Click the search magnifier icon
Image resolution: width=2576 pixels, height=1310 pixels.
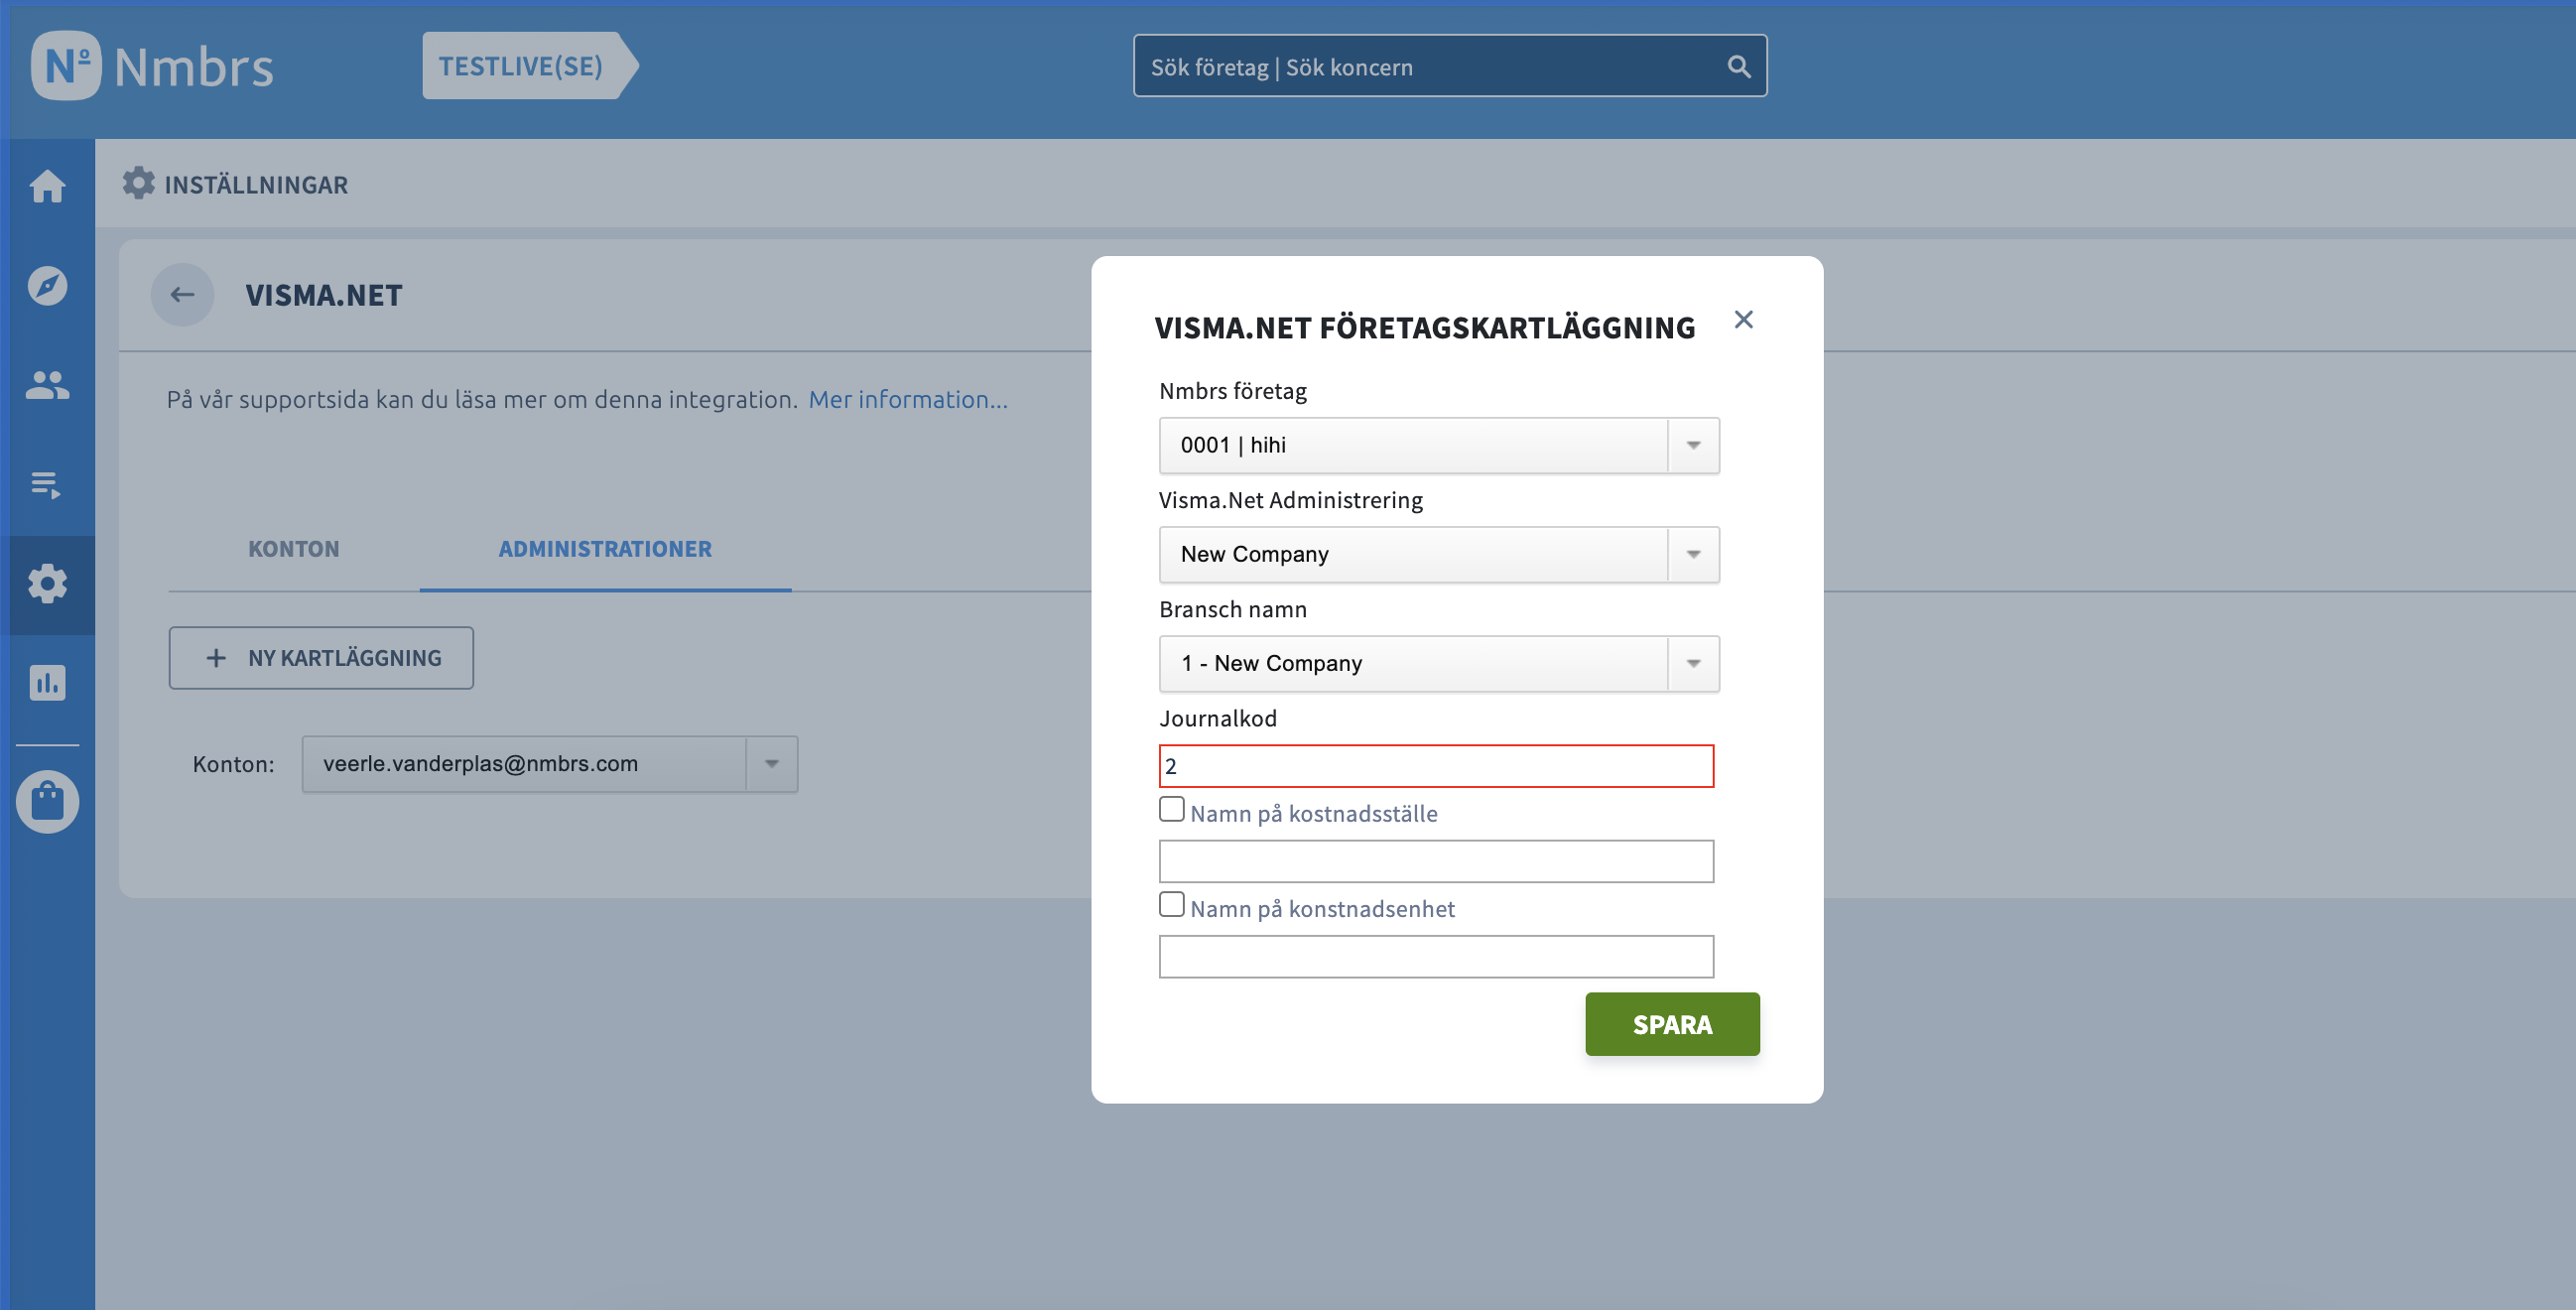(1738, 66)
